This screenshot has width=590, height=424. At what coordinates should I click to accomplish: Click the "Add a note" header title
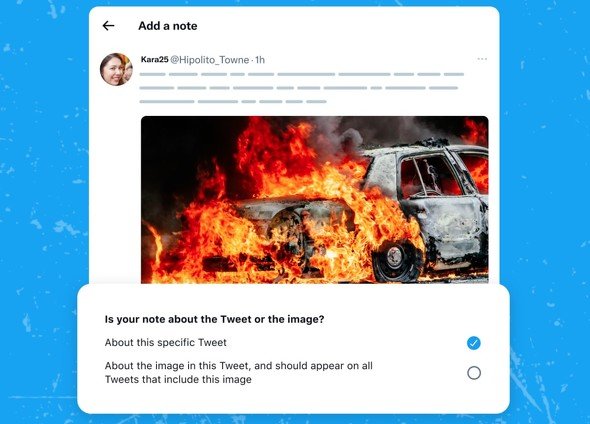pos(168,26)
